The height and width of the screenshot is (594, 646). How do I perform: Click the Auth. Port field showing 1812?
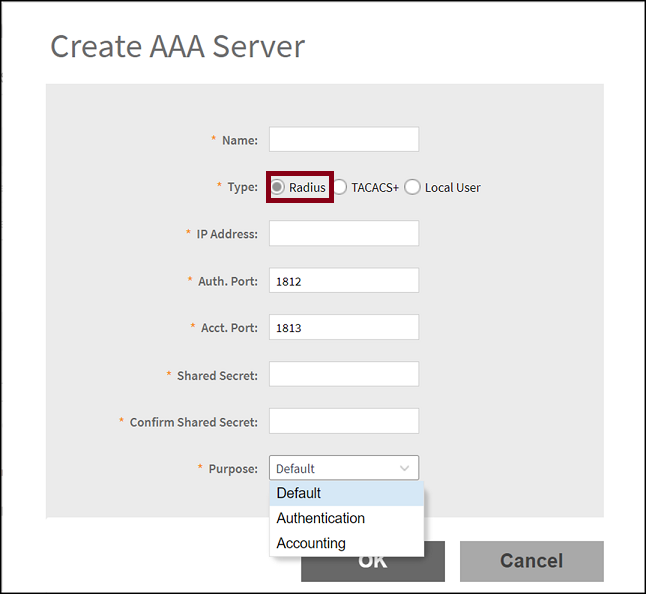[344, 281]
